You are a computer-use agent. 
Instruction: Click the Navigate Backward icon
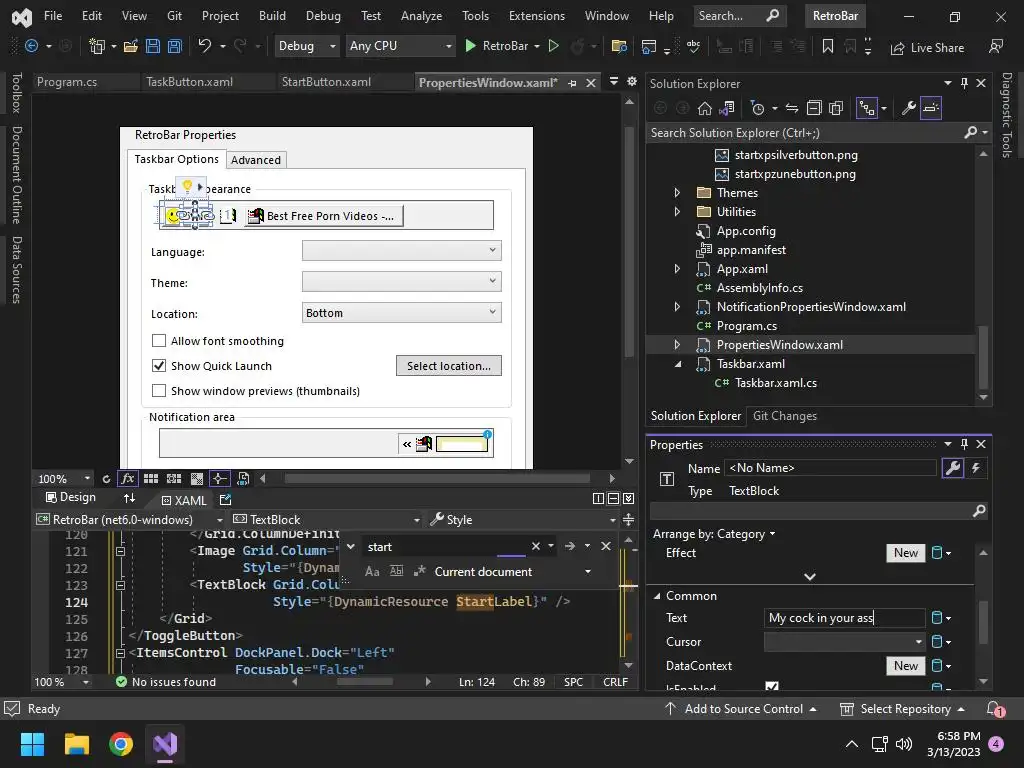31,46
